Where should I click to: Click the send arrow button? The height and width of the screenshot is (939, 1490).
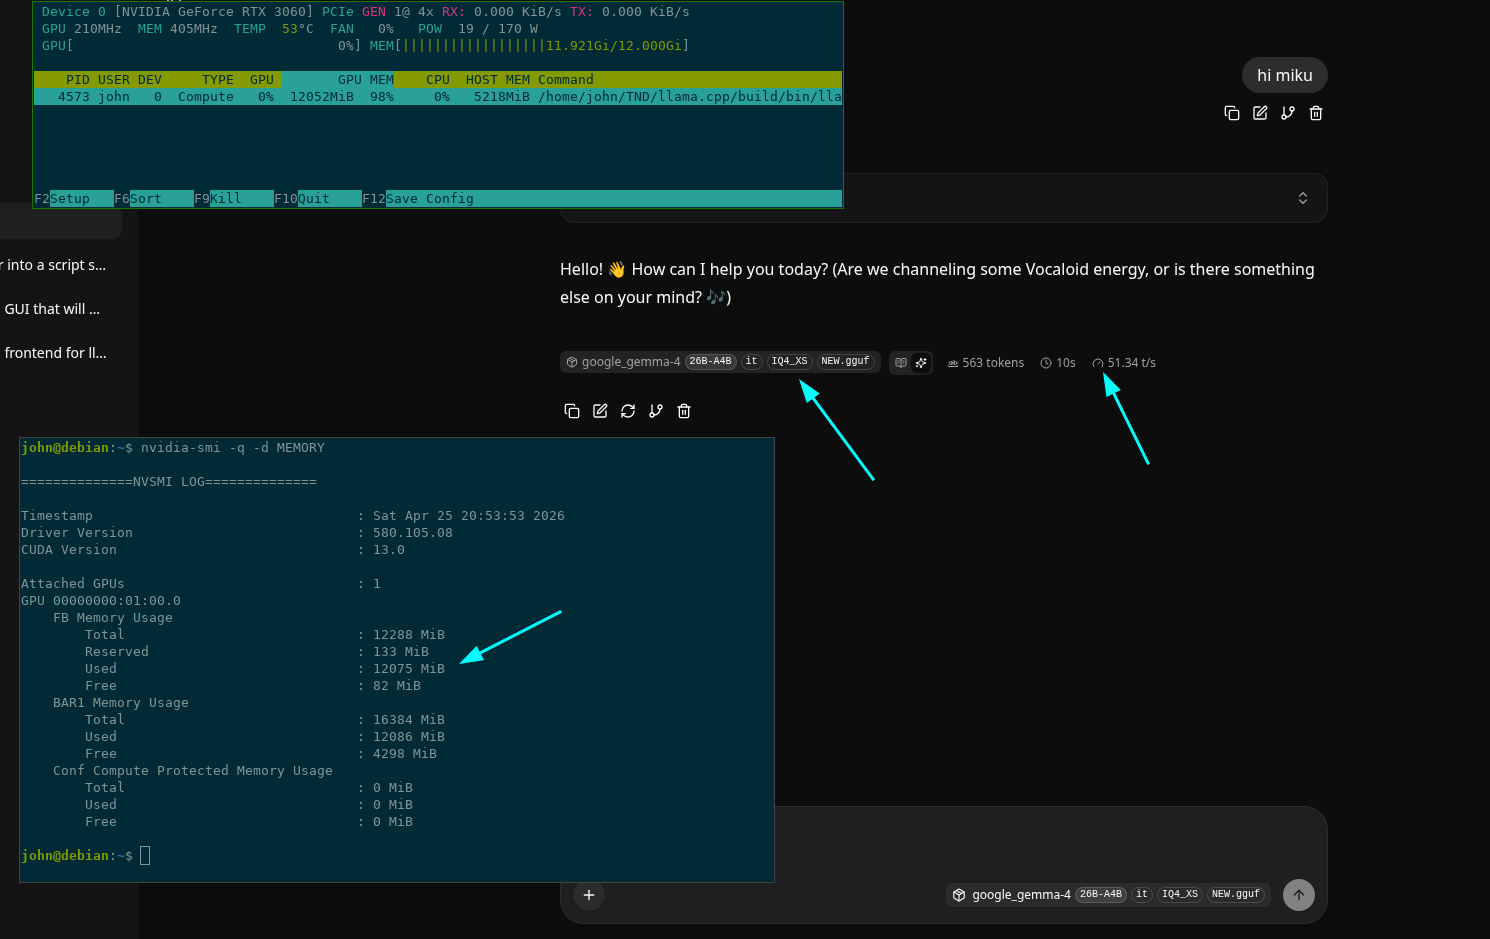[x=1299, y=895]
